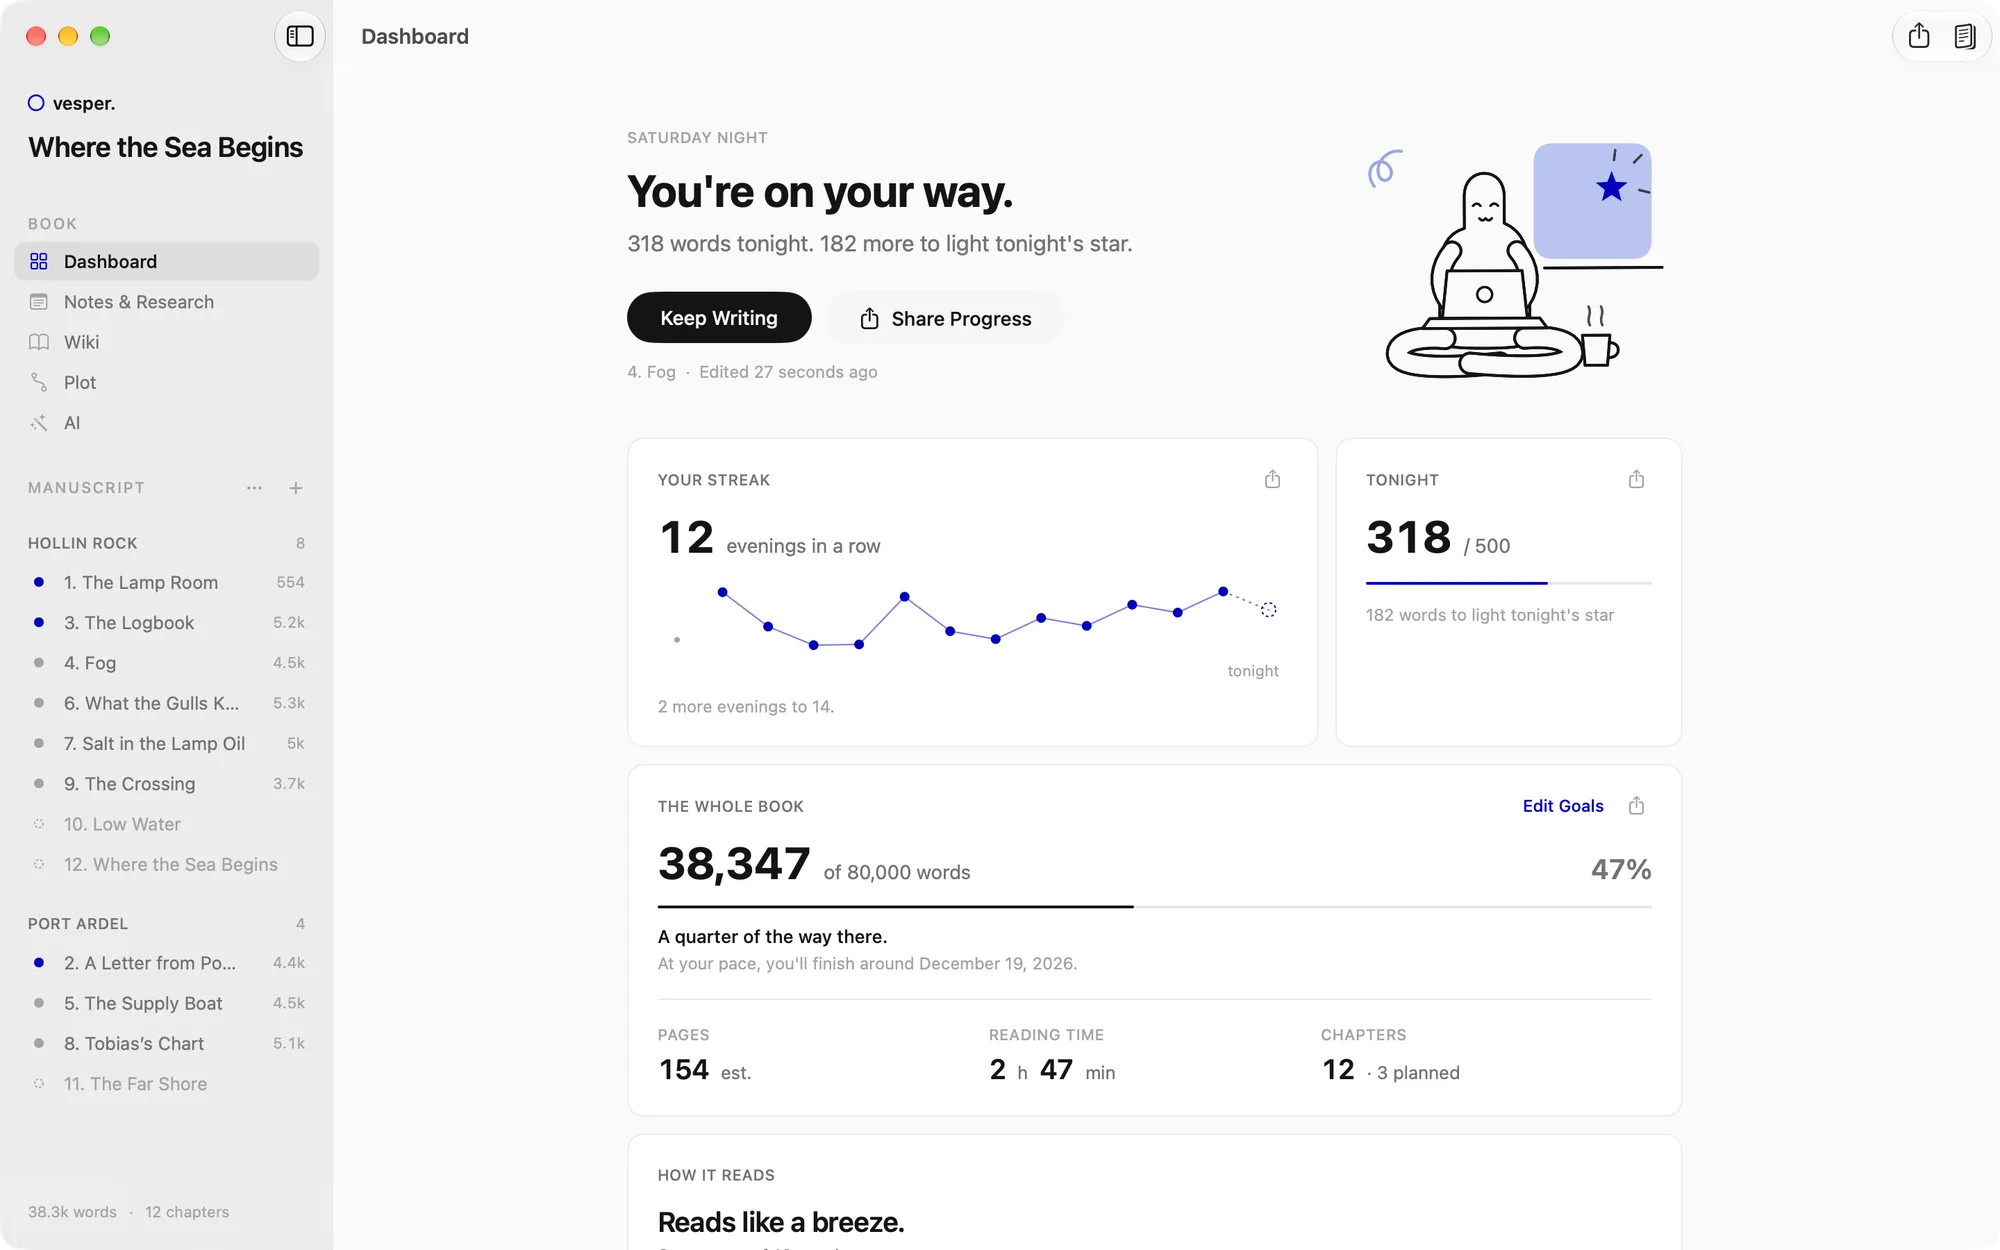Viewport: 2000px width, 1250px height.
Task: Click the tonight 318 of 500 progress bar
Action: (1508, 583)
